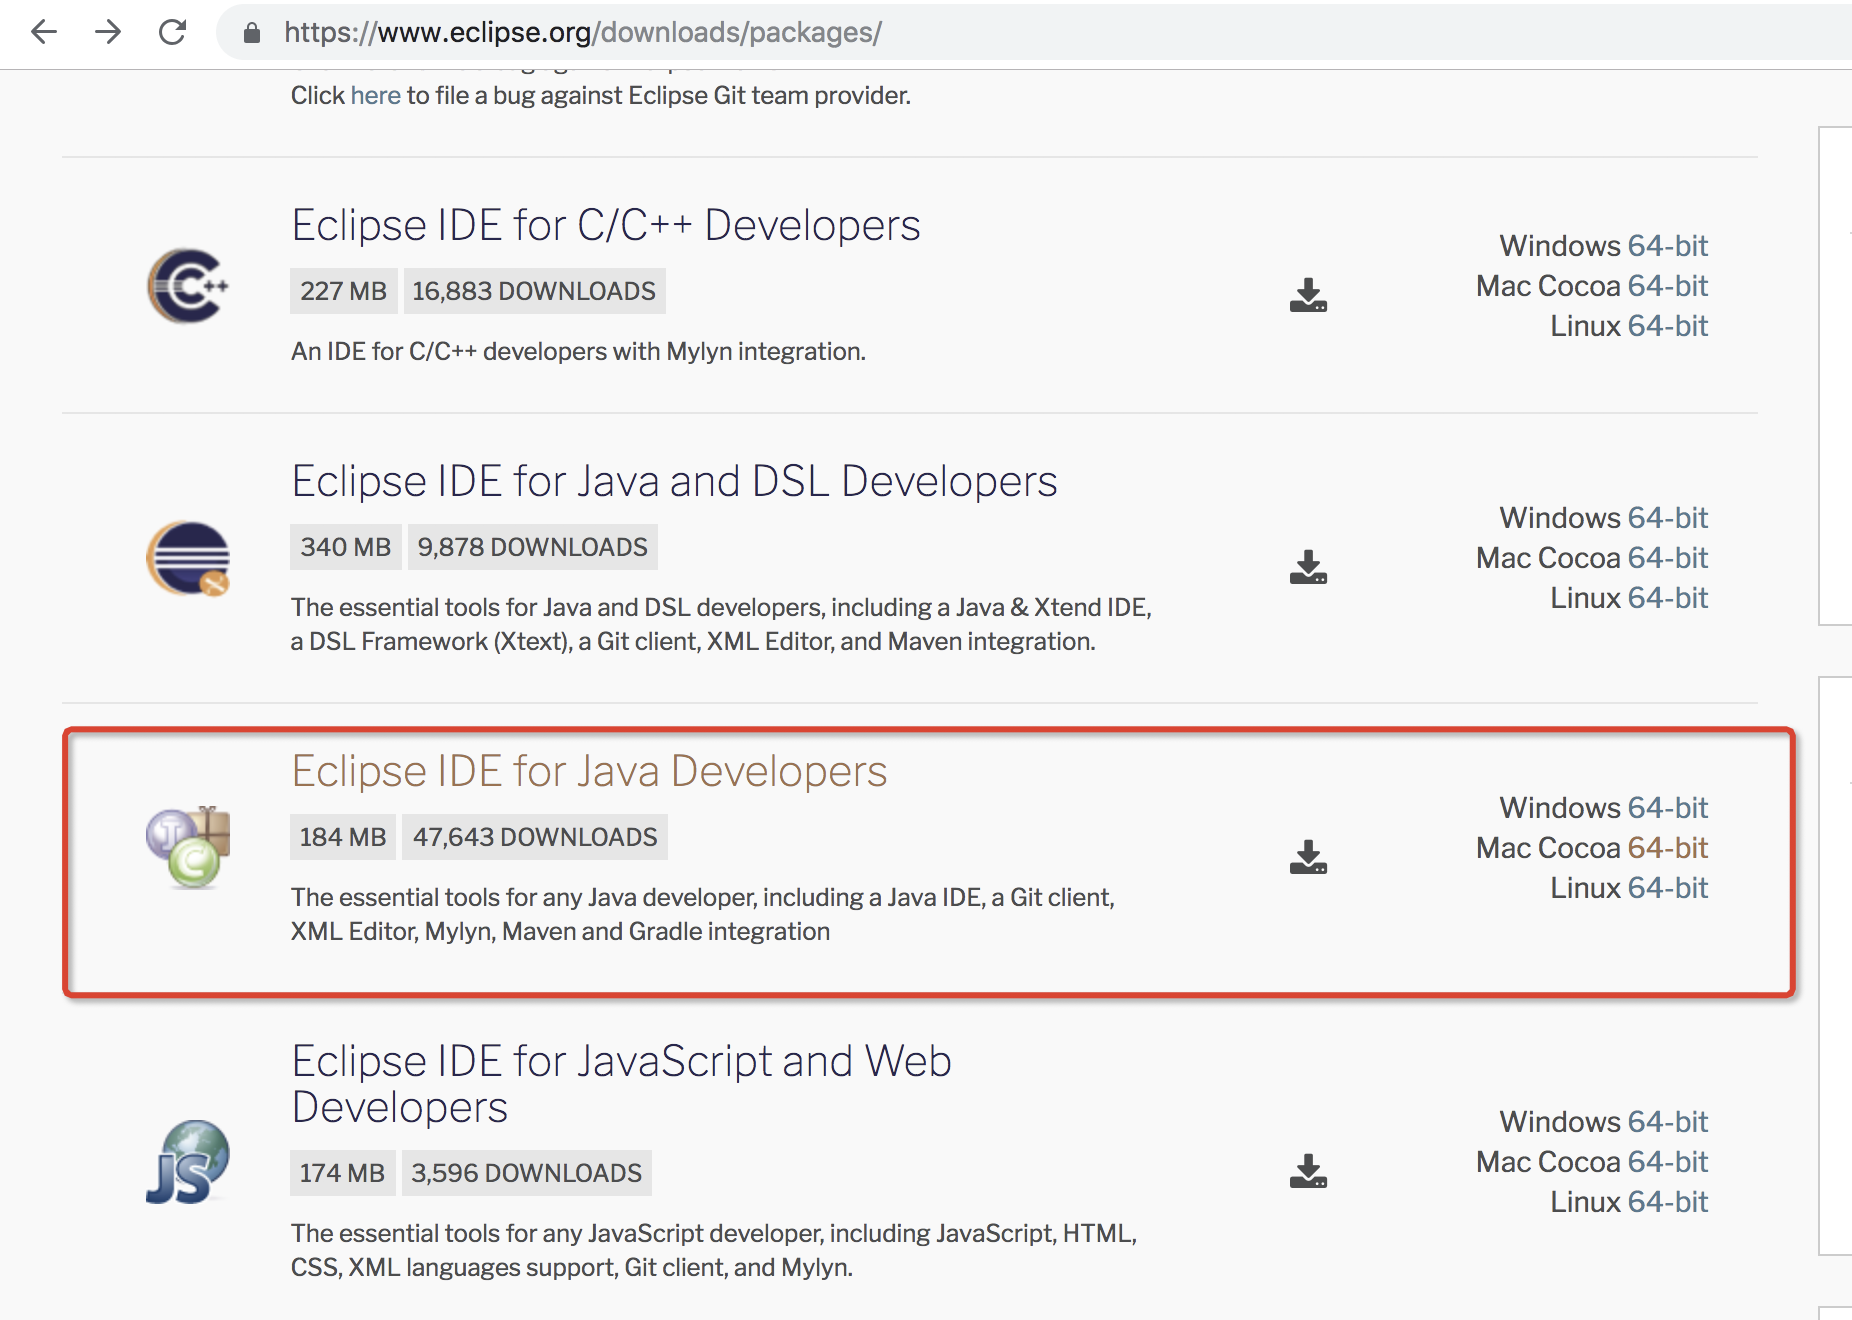Download C/C++ package for Linux 64-bit
Image resolution: width=1852 pixels, height=1320 pixels.
(1667, 326)
